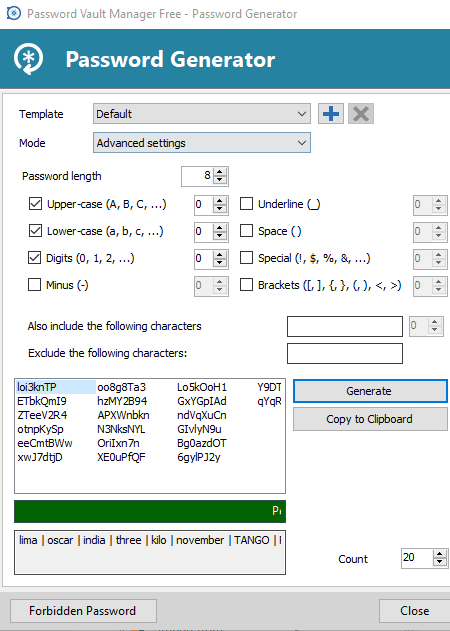
Task: Enable the Minus (-) checkbox
Action: pyautogui.click(x=35, y=285)
